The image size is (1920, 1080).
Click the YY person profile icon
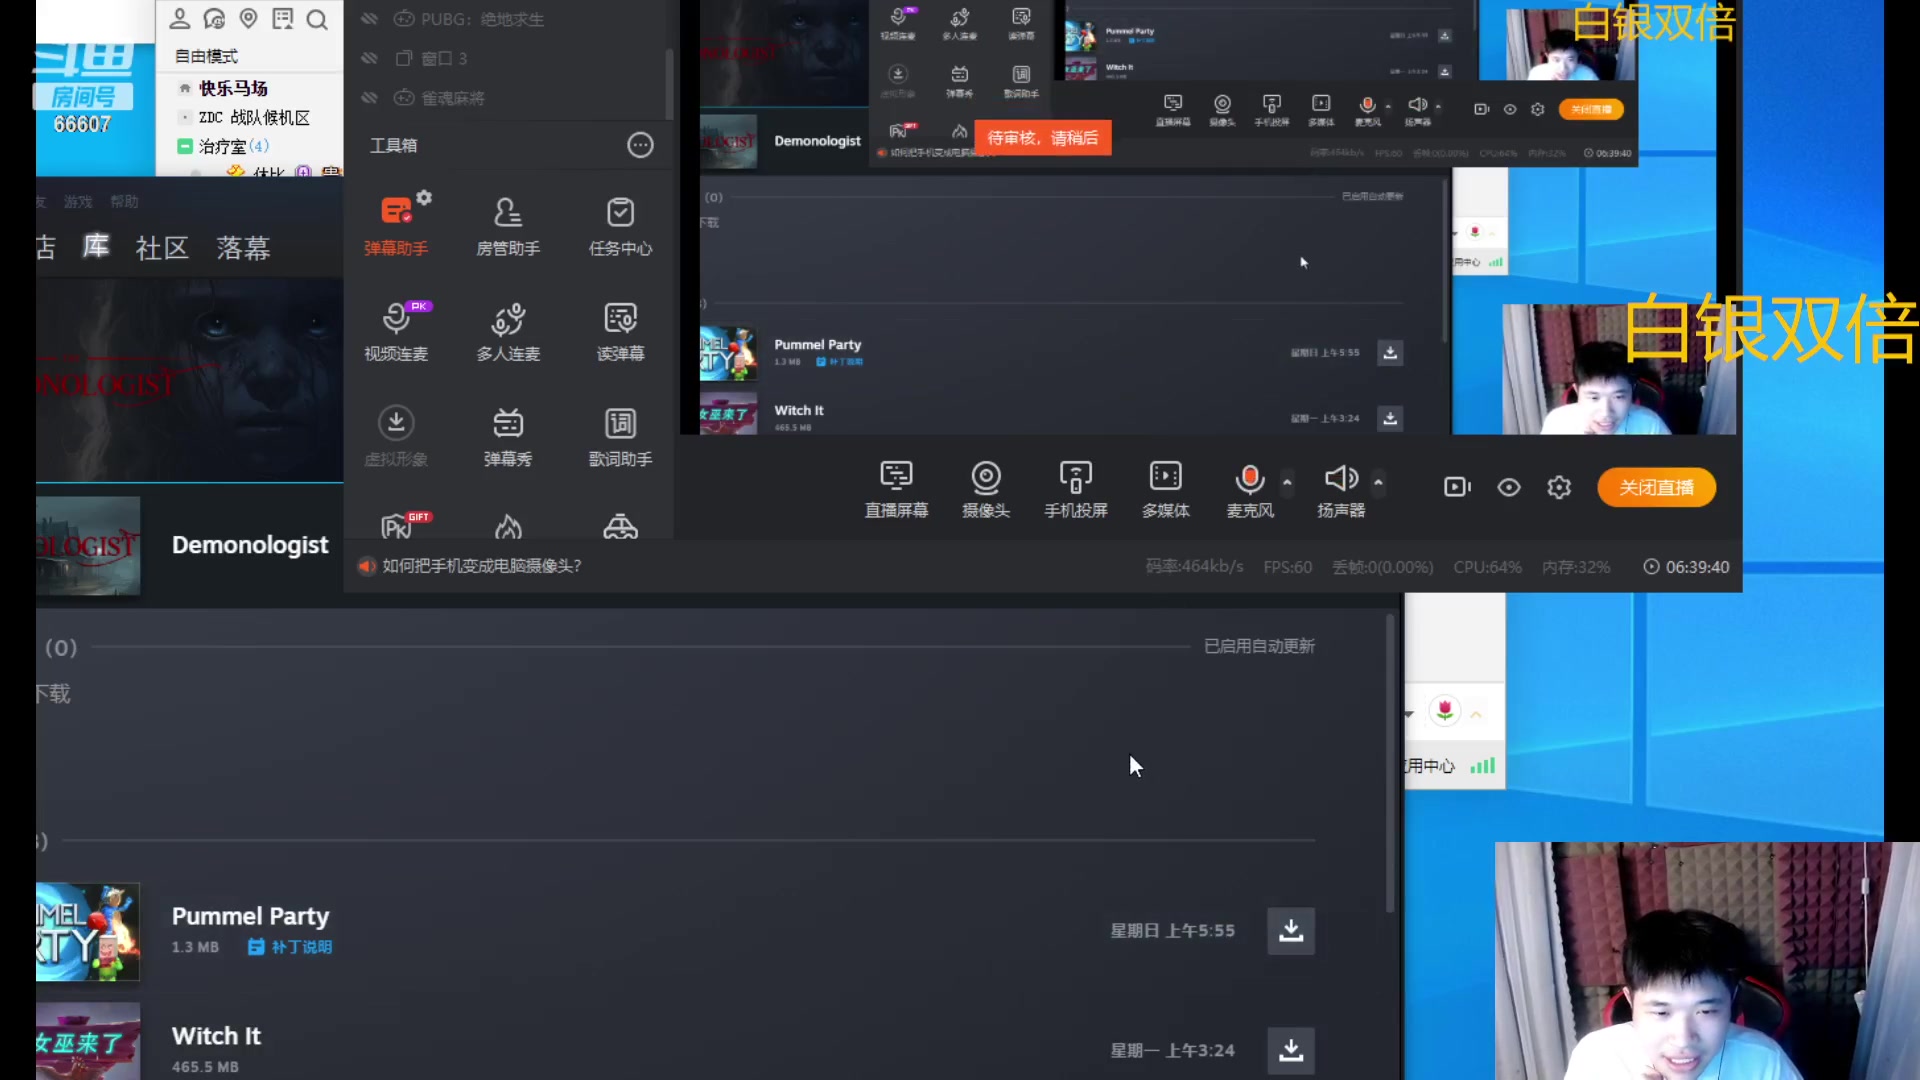[x=180, y=19]
